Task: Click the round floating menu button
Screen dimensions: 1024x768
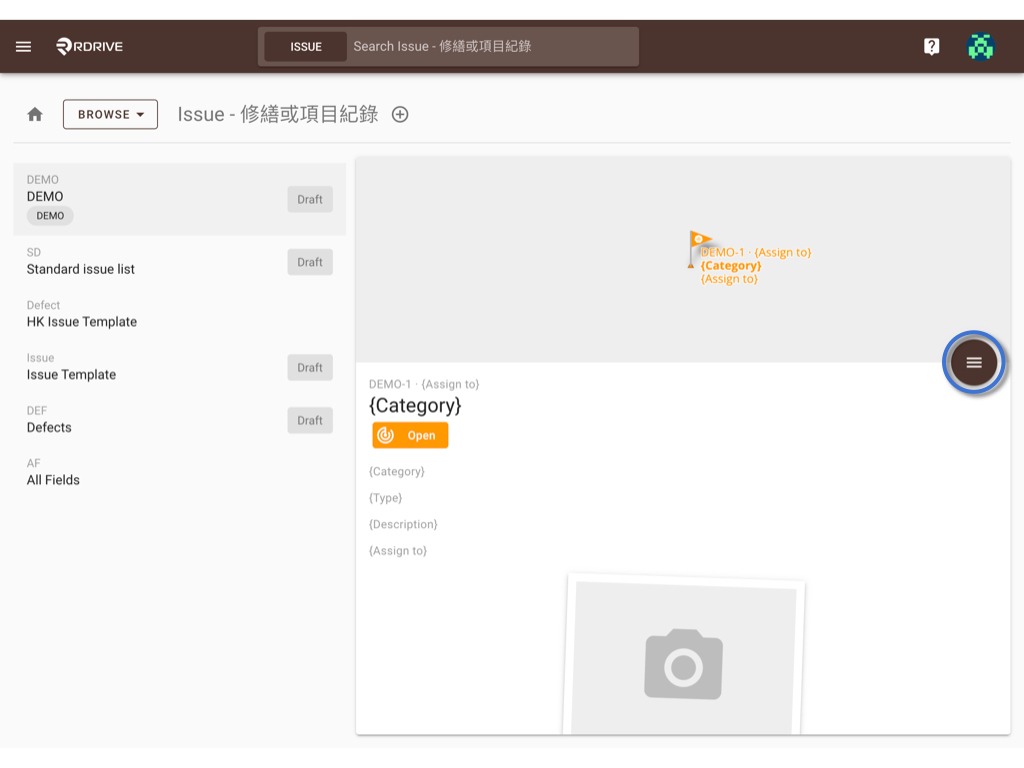Action: (x=974, y=362)
